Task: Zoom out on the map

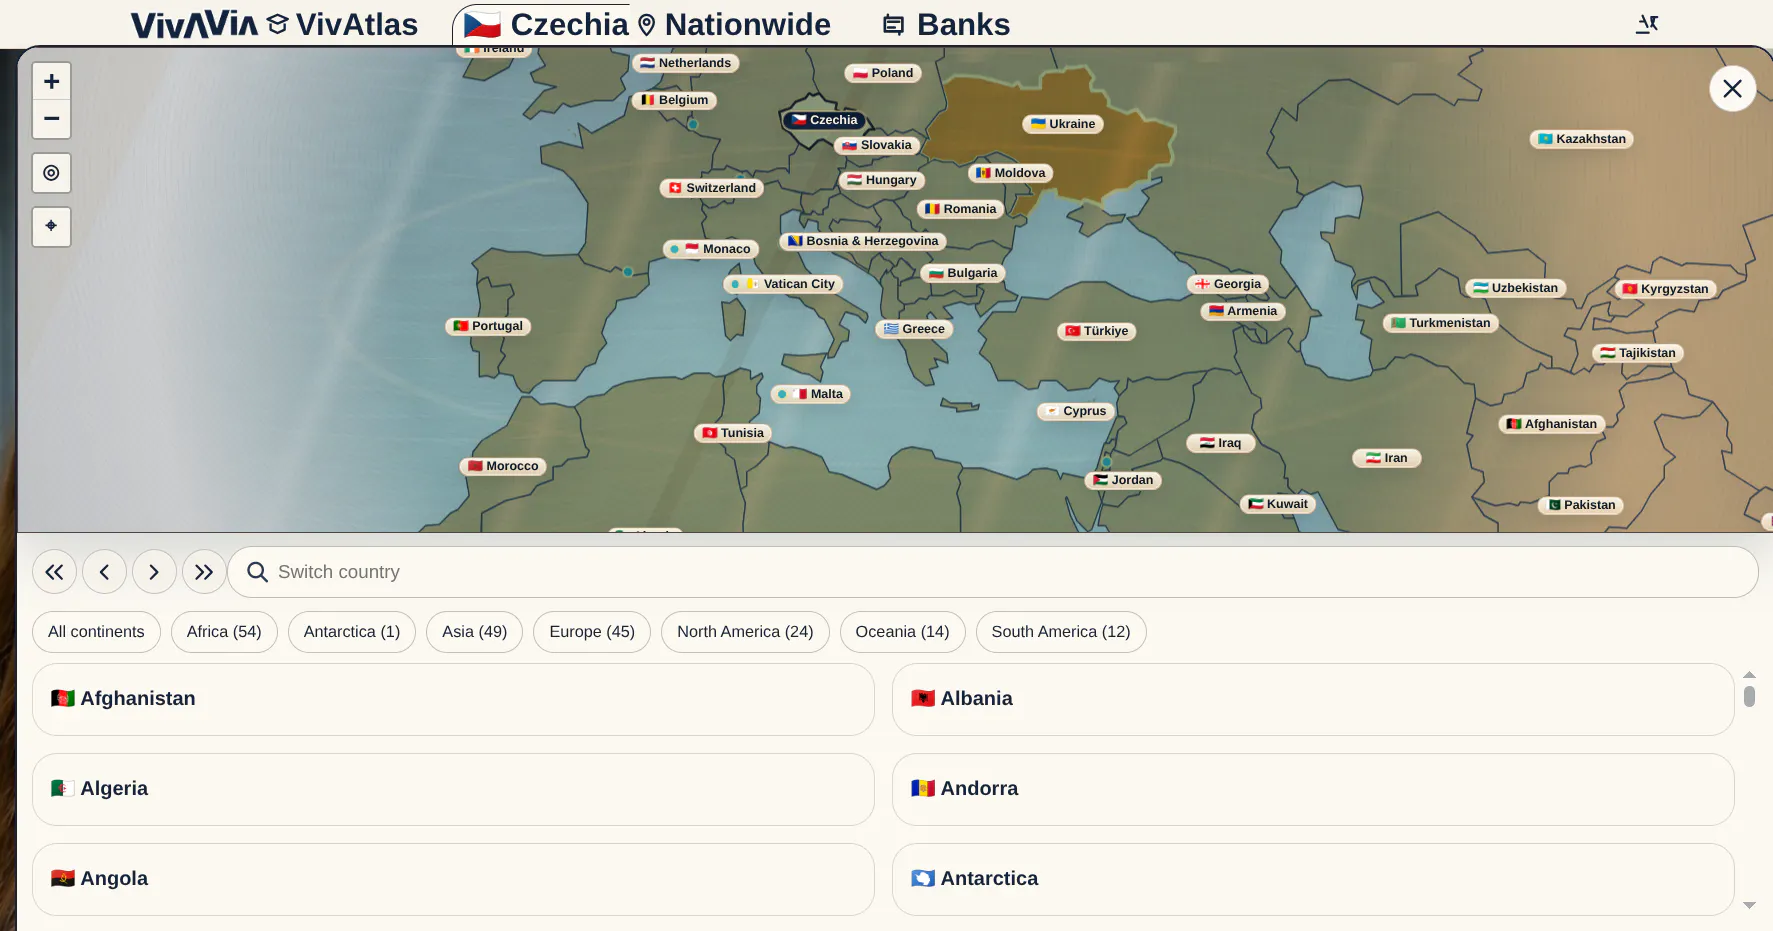Action: (x=51, y=119)
